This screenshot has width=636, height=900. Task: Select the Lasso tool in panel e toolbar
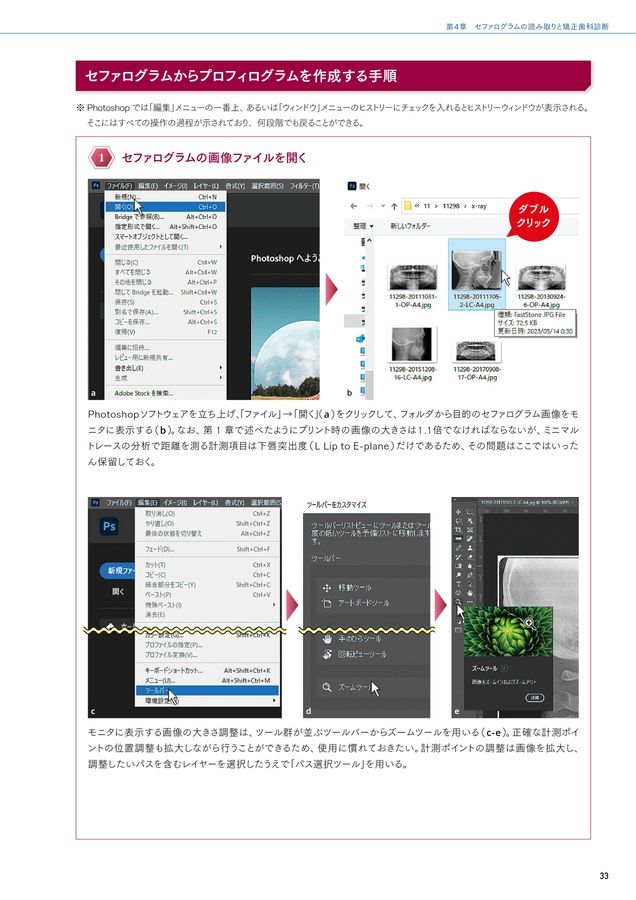tap(459, 521)
